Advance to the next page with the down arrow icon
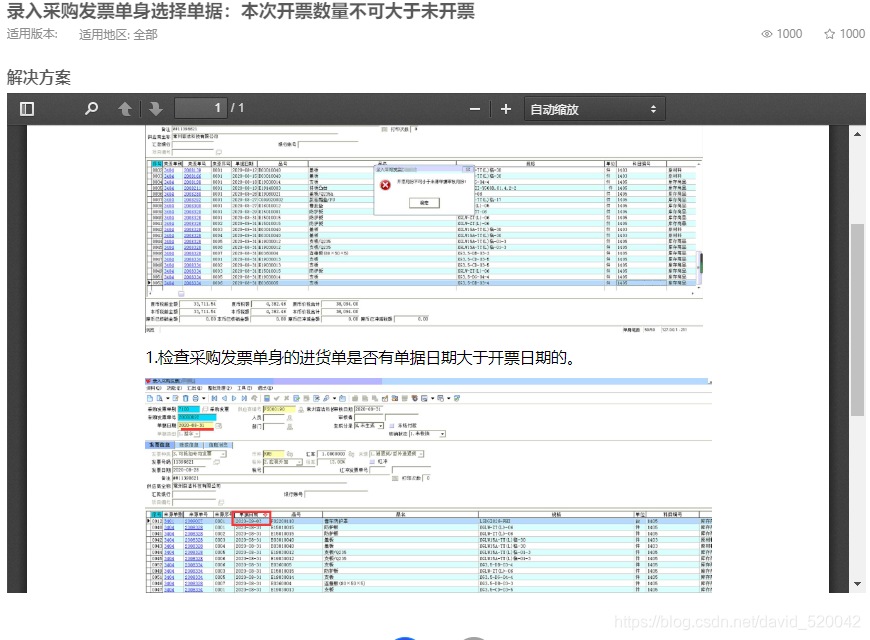870x640 pixels. 155,108
